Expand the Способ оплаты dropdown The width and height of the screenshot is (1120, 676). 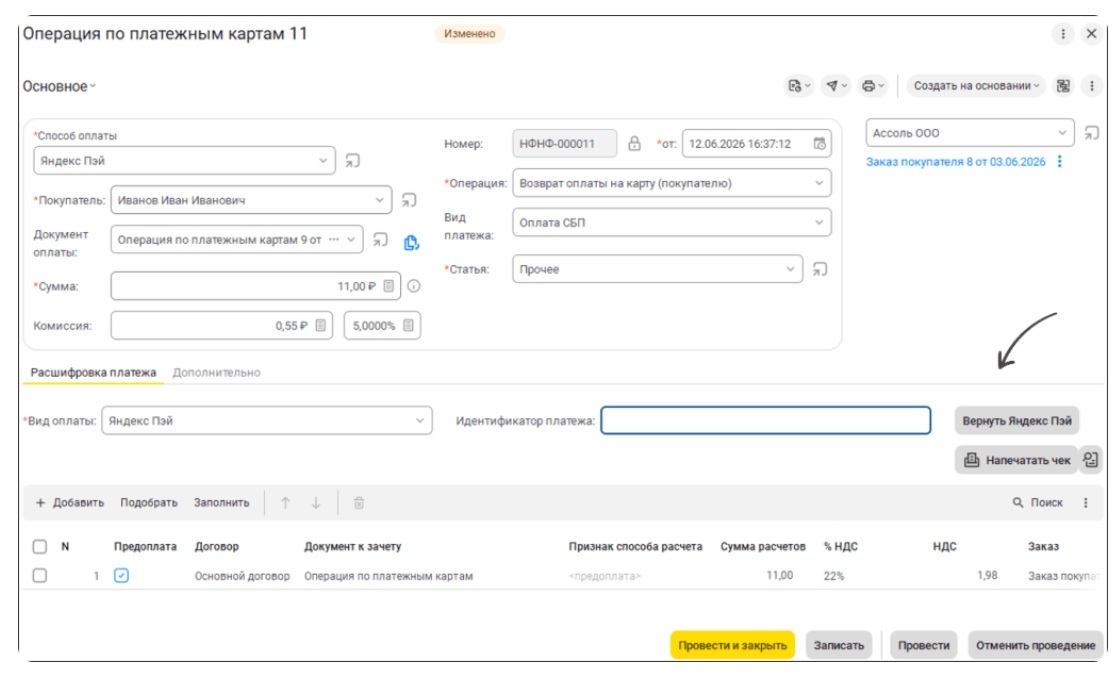[x=322, y=161]
